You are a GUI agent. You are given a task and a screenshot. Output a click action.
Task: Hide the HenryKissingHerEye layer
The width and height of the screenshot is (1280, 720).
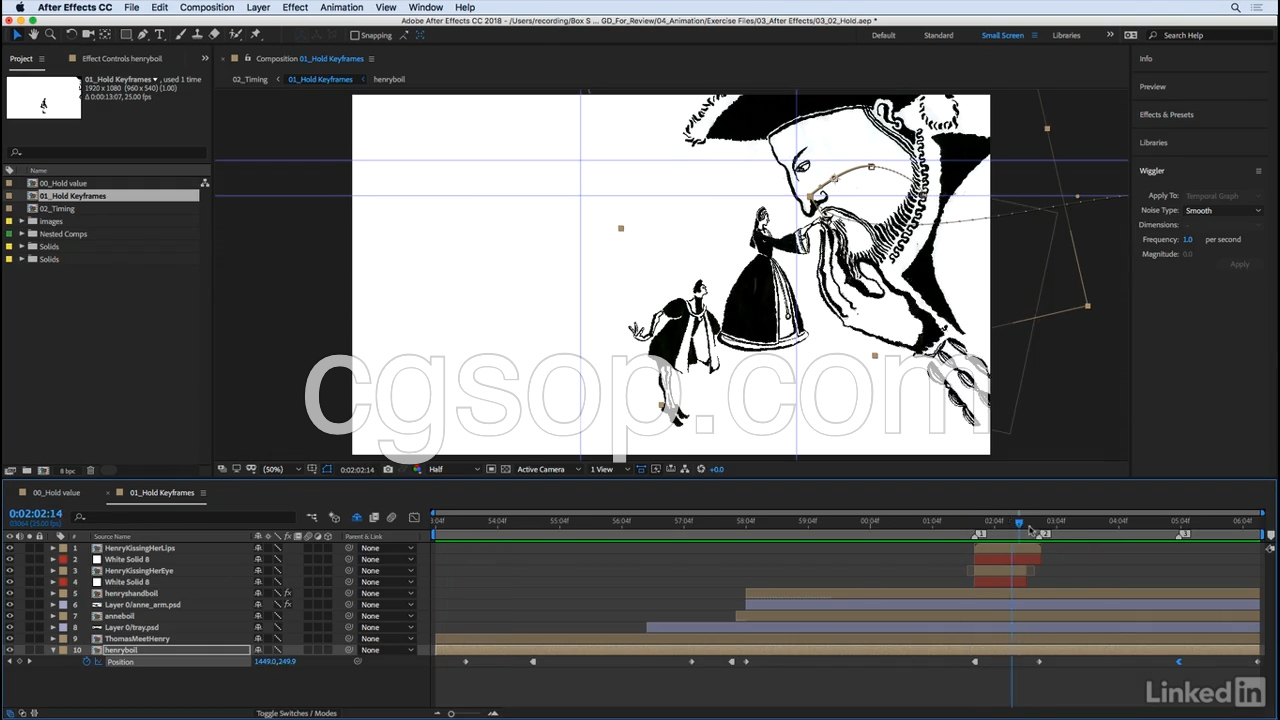click(10, 571)
